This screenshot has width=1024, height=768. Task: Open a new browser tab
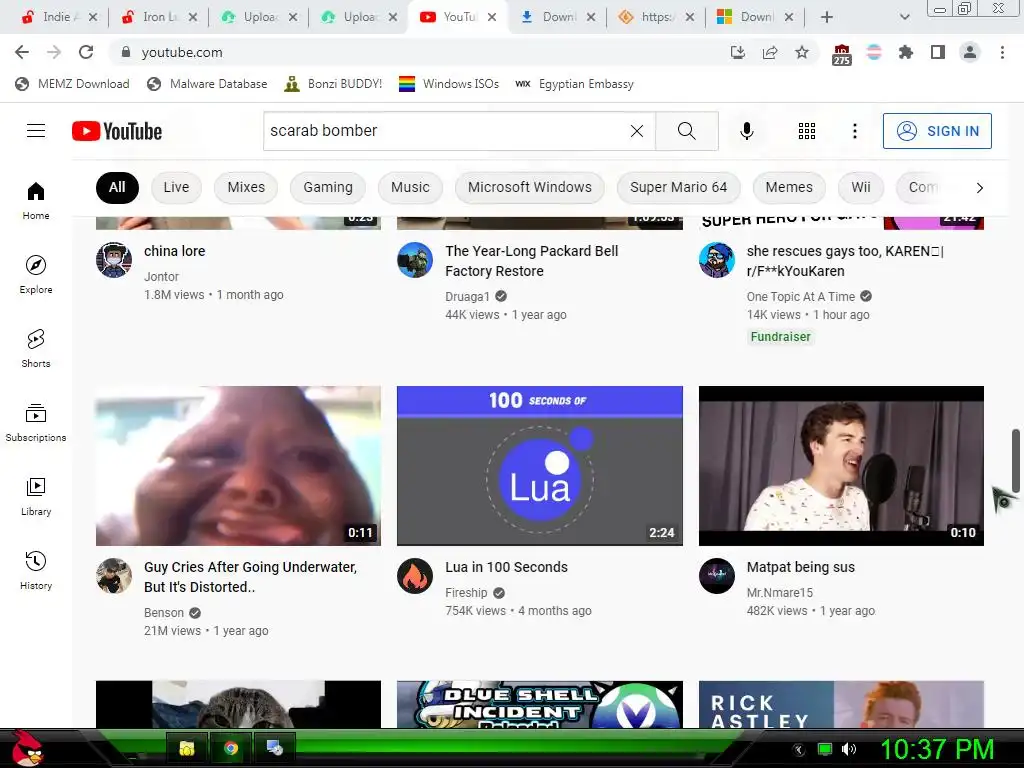[x=827, y=17]
